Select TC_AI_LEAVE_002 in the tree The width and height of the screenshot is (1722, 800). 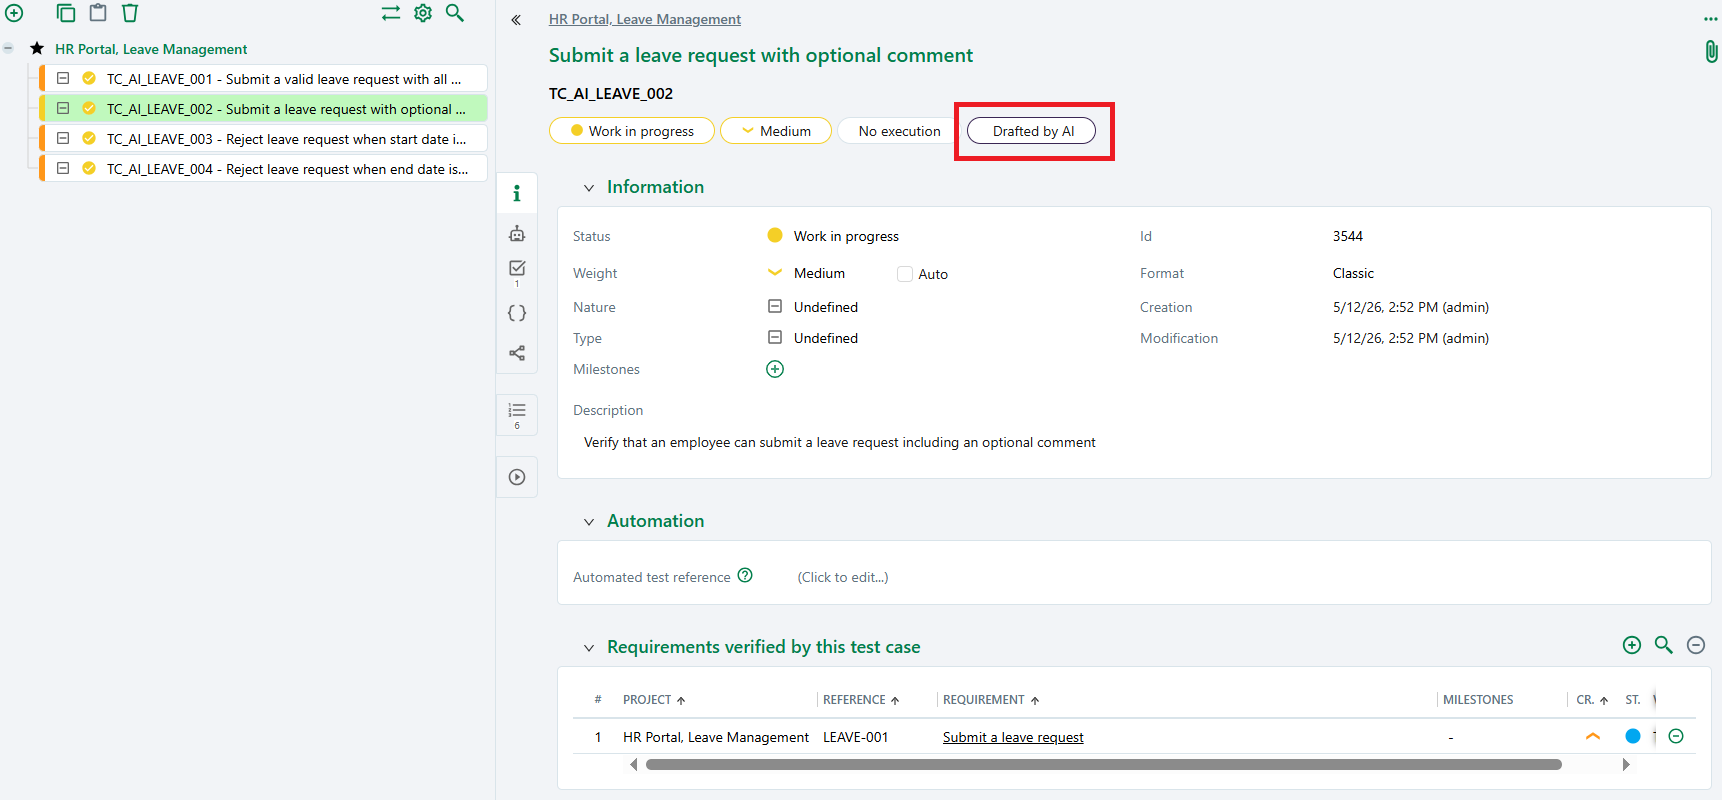pos(264,109)
